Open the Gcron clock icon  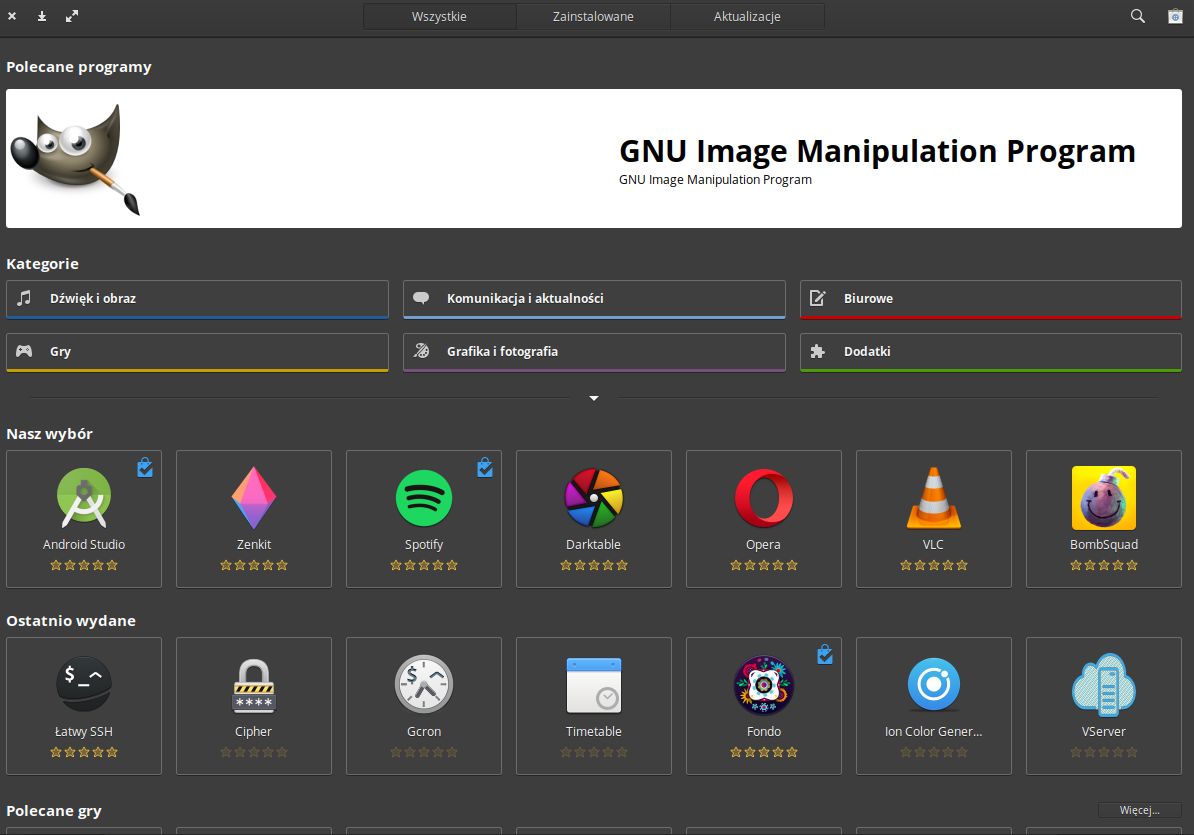coord(424,684)
